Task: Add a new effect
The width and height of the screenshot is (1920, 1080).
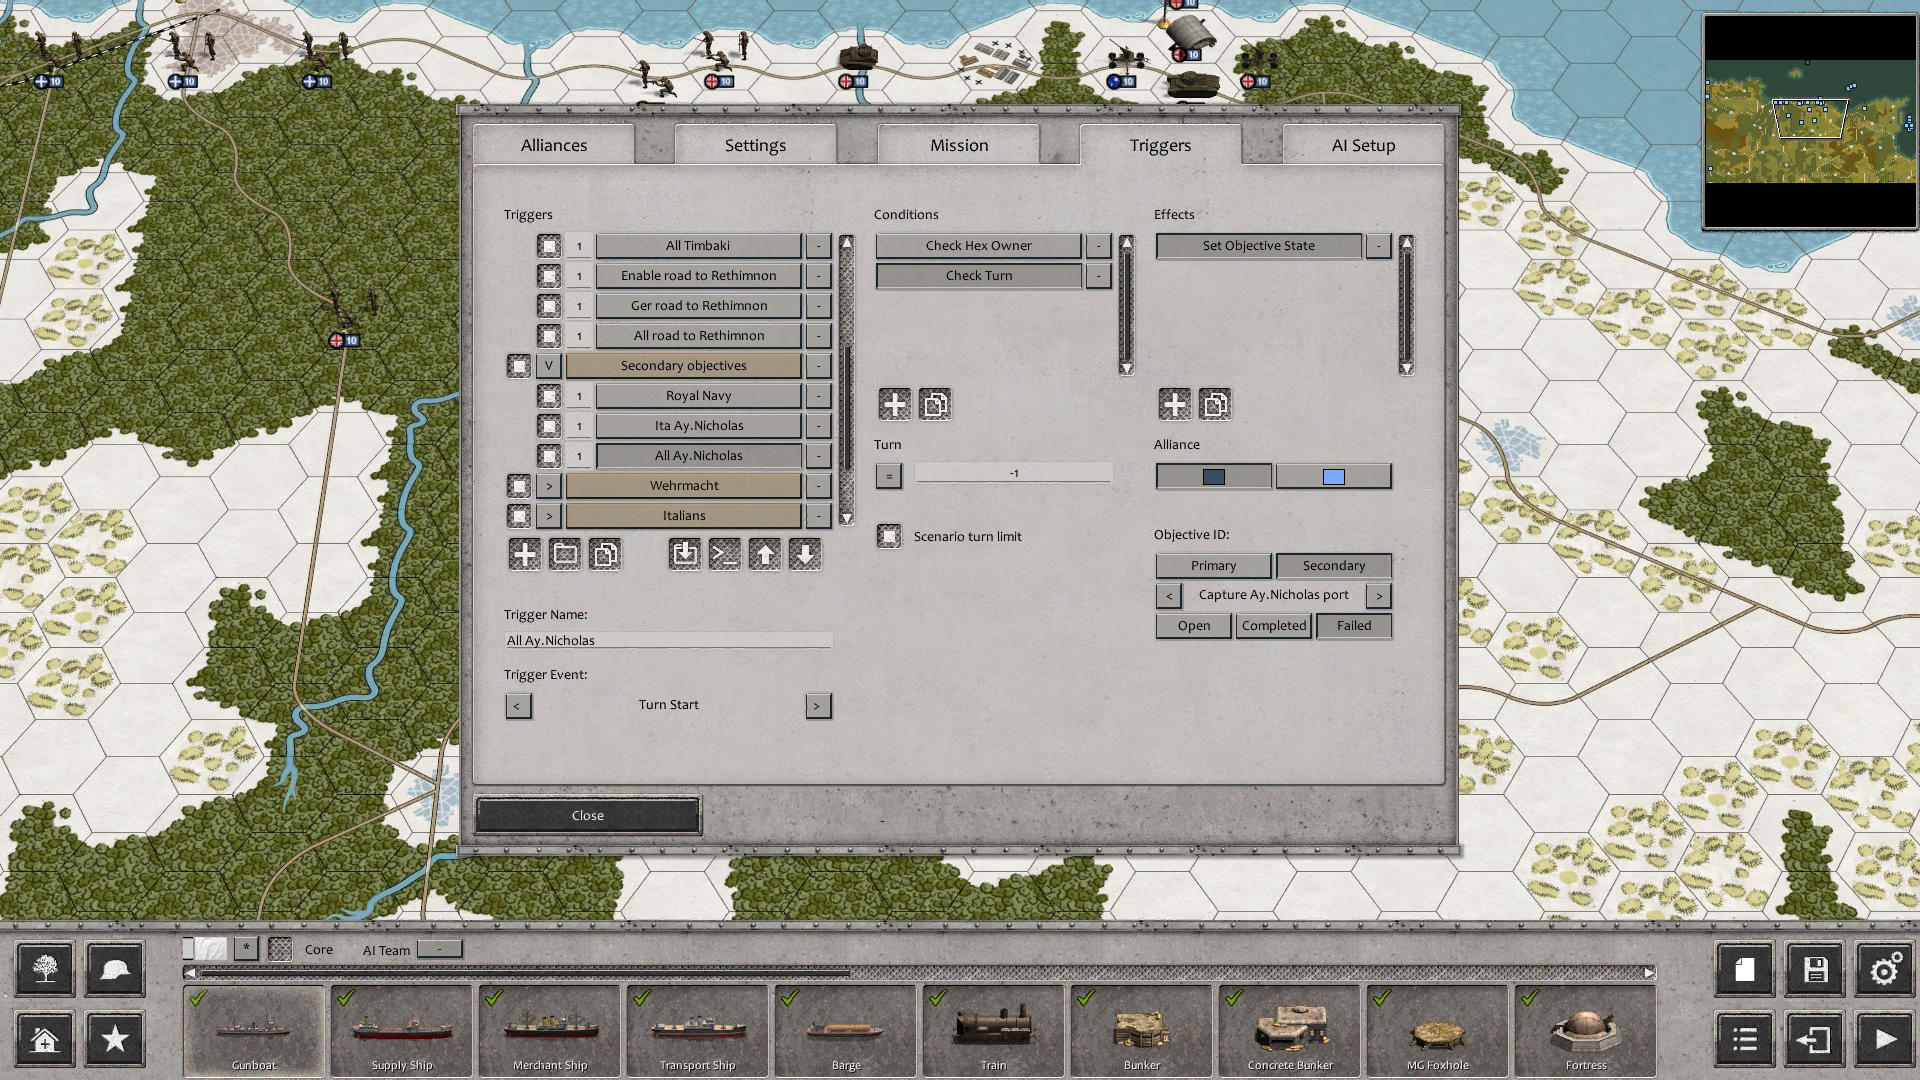Action: (1175, 404)
